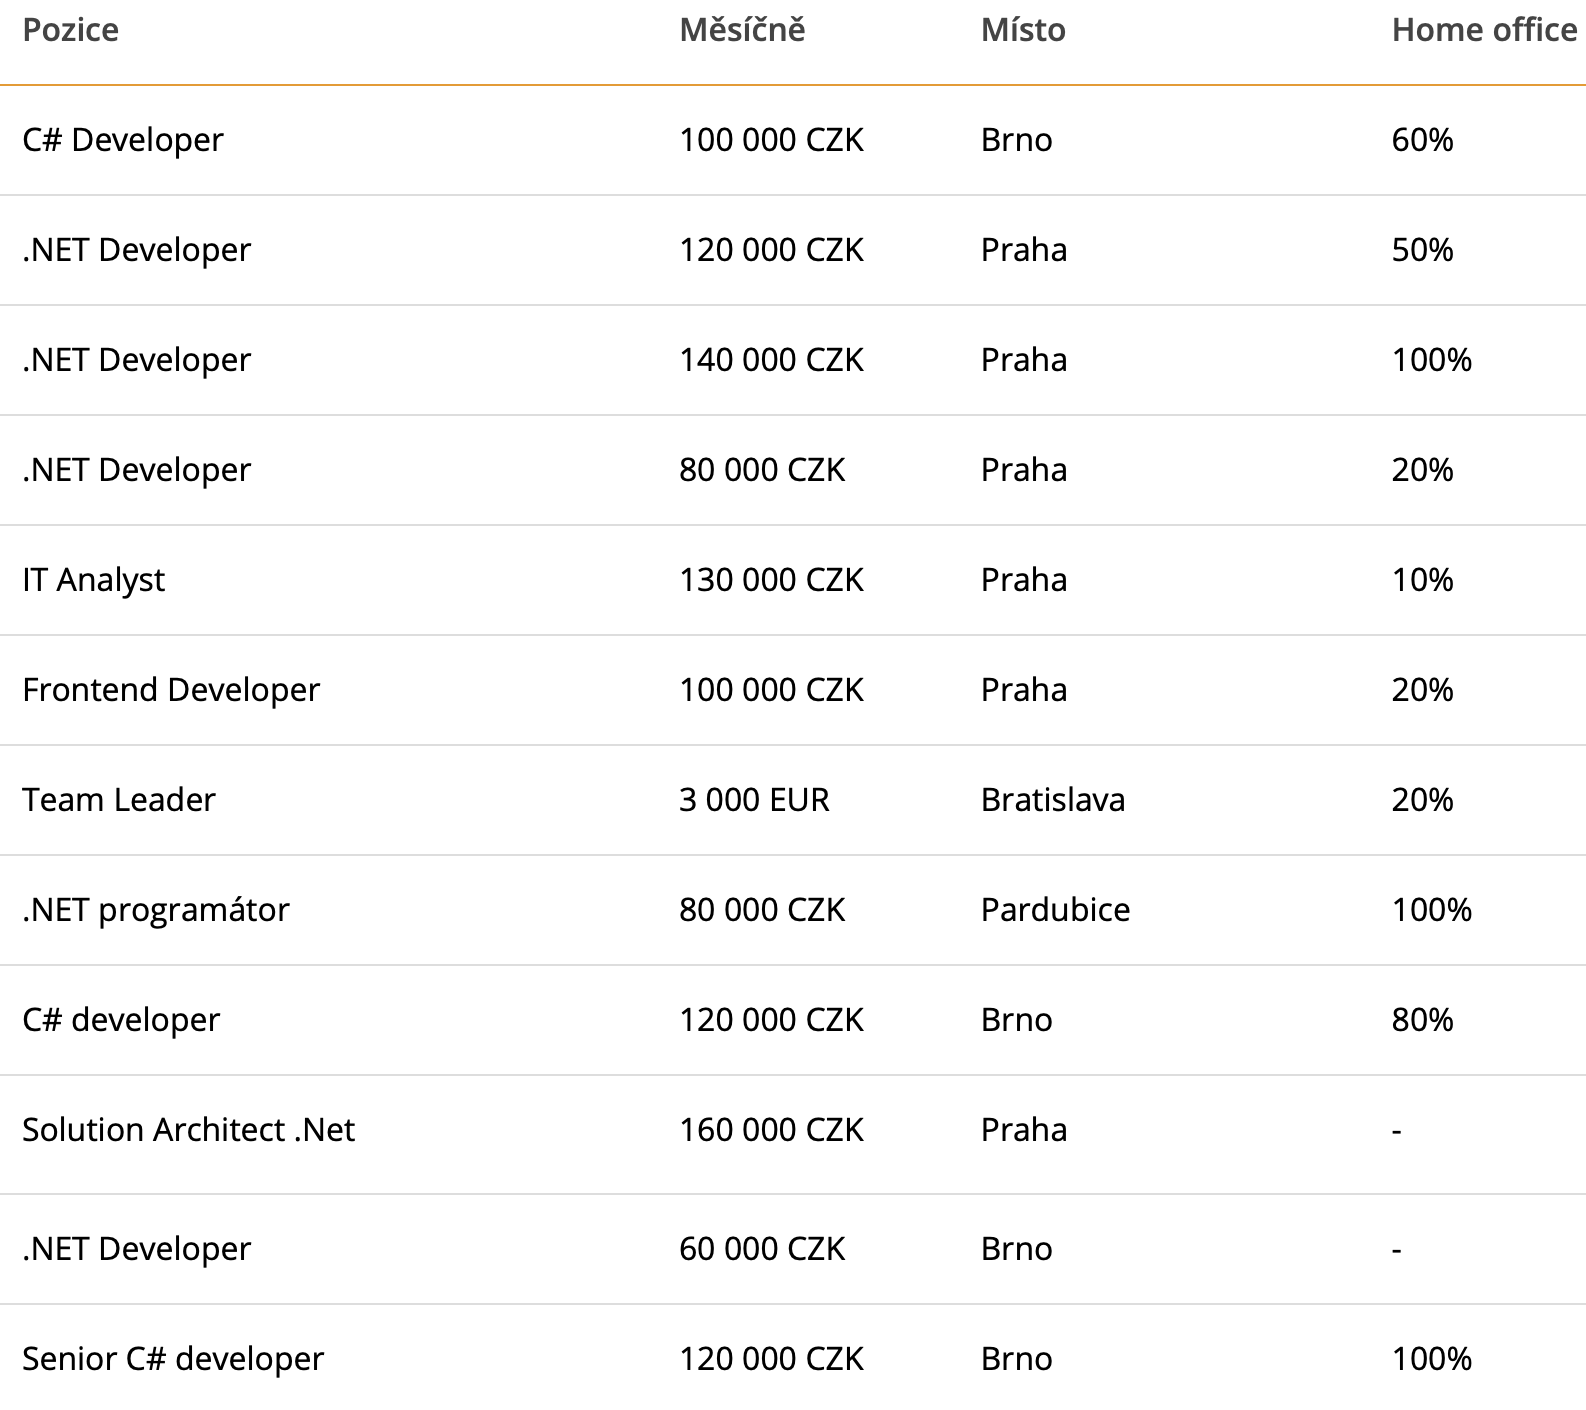Select the C# Developer position in the first row
The width and height of the screenshot is (1586, 1410).
[x=123, y=140]
